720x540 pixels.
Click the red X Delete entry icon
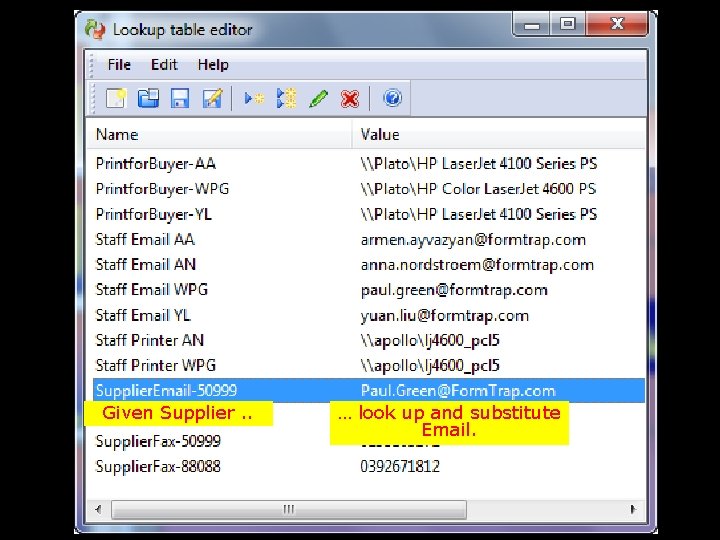click(x=350, y=99)
